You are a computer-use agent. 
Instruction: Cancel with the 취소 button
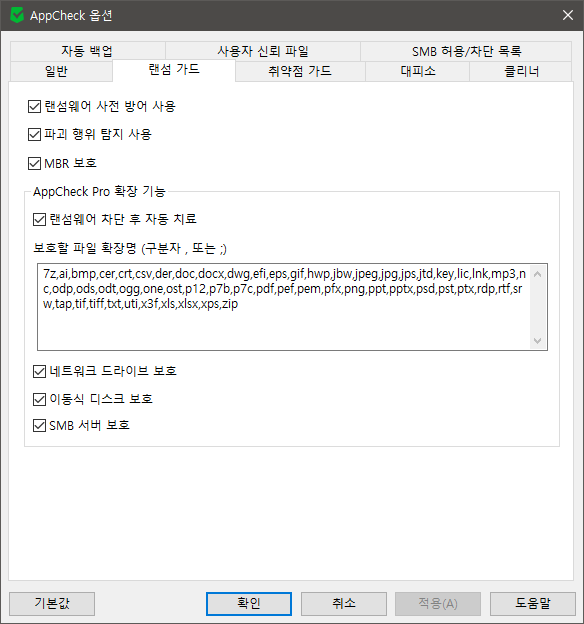(x=344, y=604)
